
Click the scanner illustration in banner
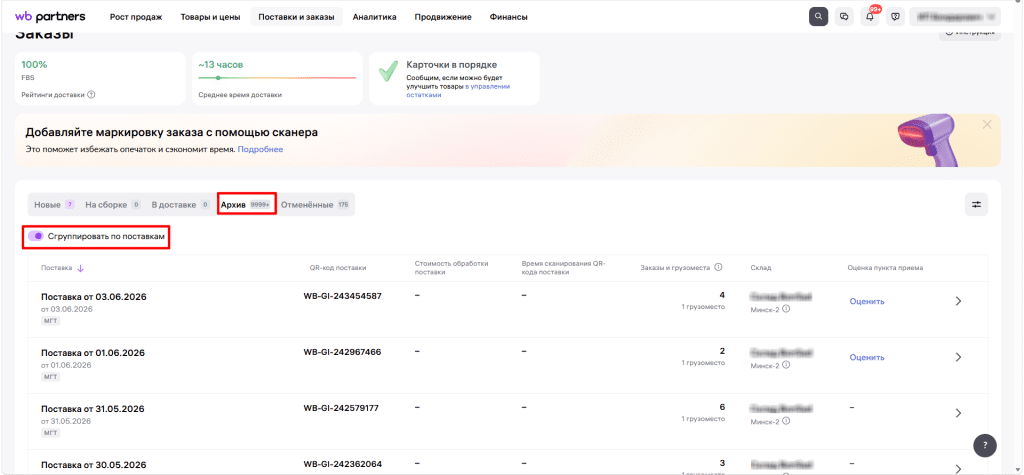tap(927, 139)
